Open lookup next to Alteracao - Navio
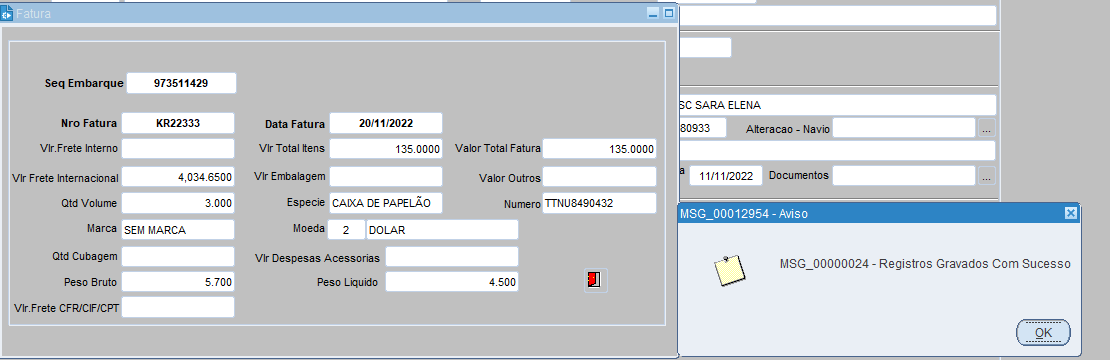 pos(987,128)
